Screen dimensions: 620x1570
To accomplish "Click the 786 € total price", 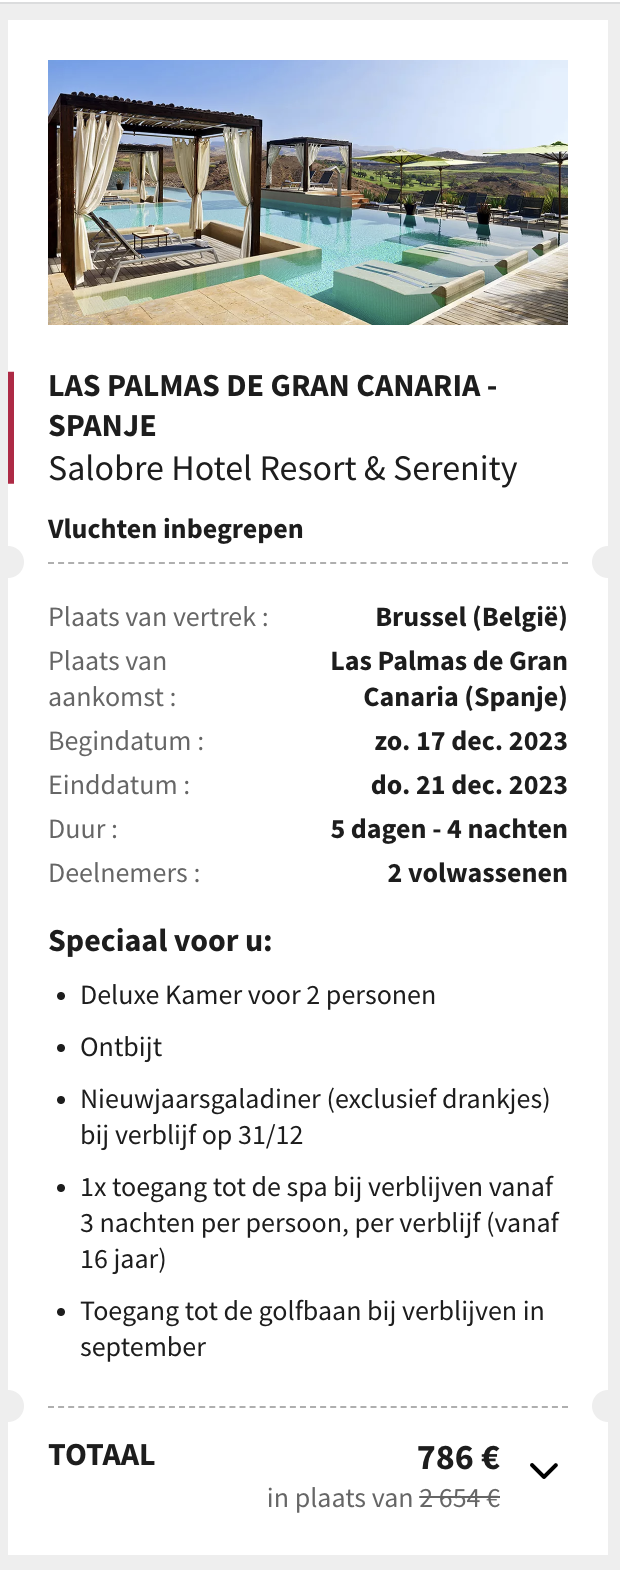I will (x=459, y=1457).
